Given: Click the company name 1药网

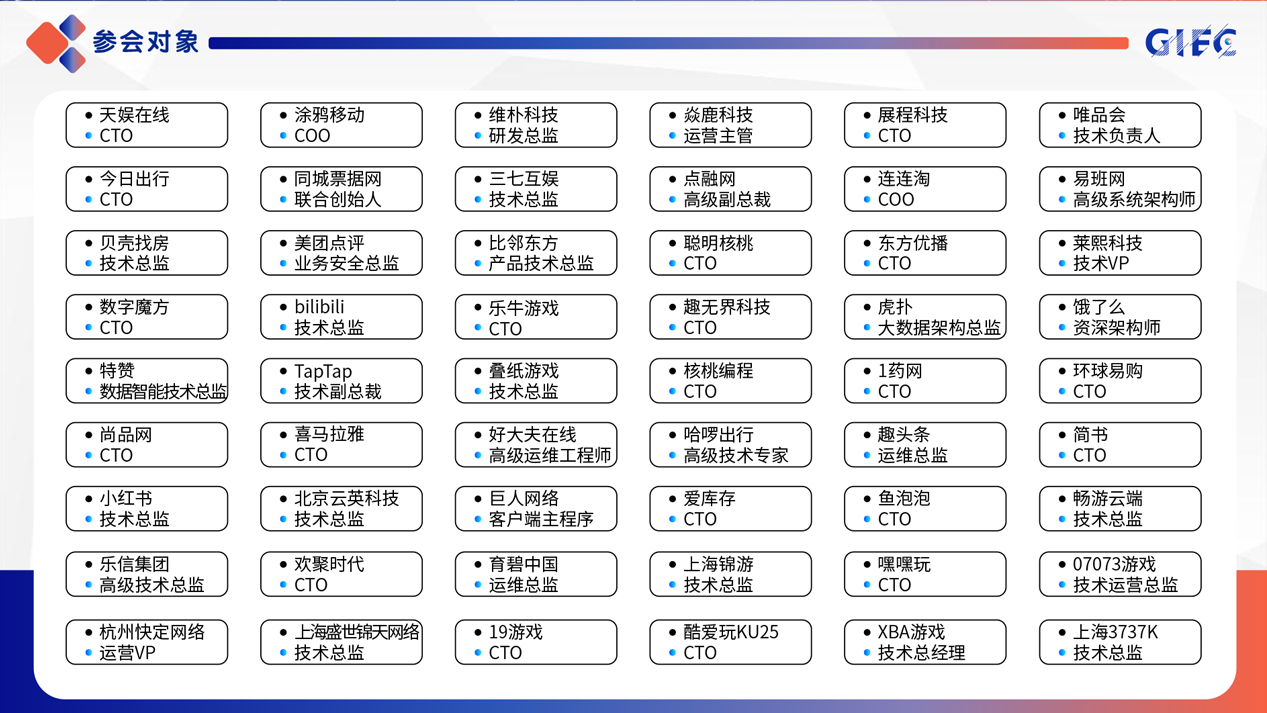Looking at the screenshot, I should point(900,371).
